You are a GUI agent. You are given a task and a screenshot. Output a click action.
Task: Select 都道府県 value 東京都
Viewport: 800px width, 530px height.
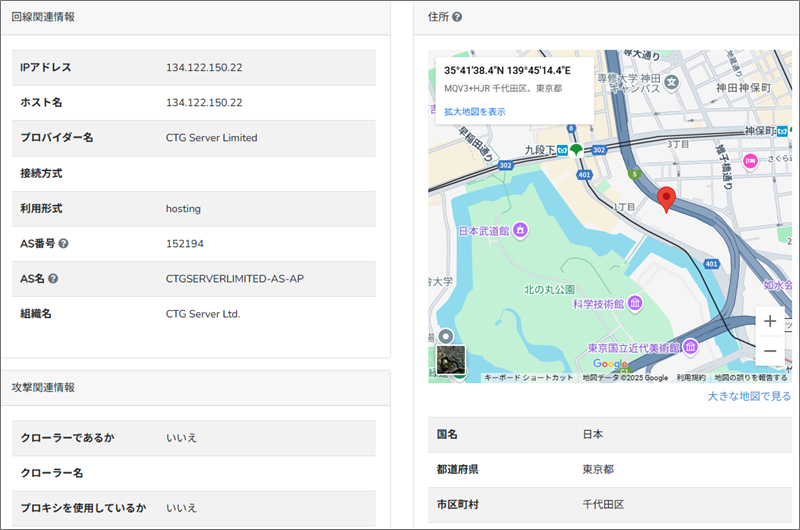click(598, 469)
